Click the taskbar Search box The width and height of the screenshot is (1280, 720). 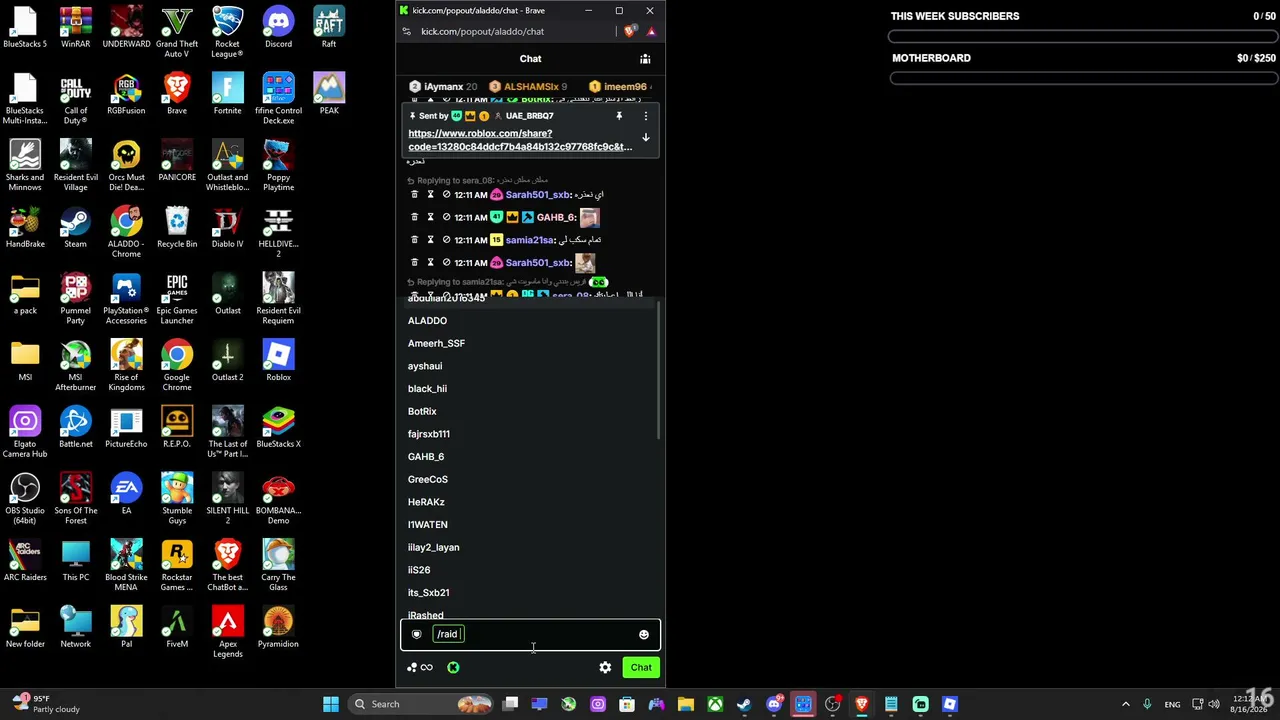click(x=421, y=704)
